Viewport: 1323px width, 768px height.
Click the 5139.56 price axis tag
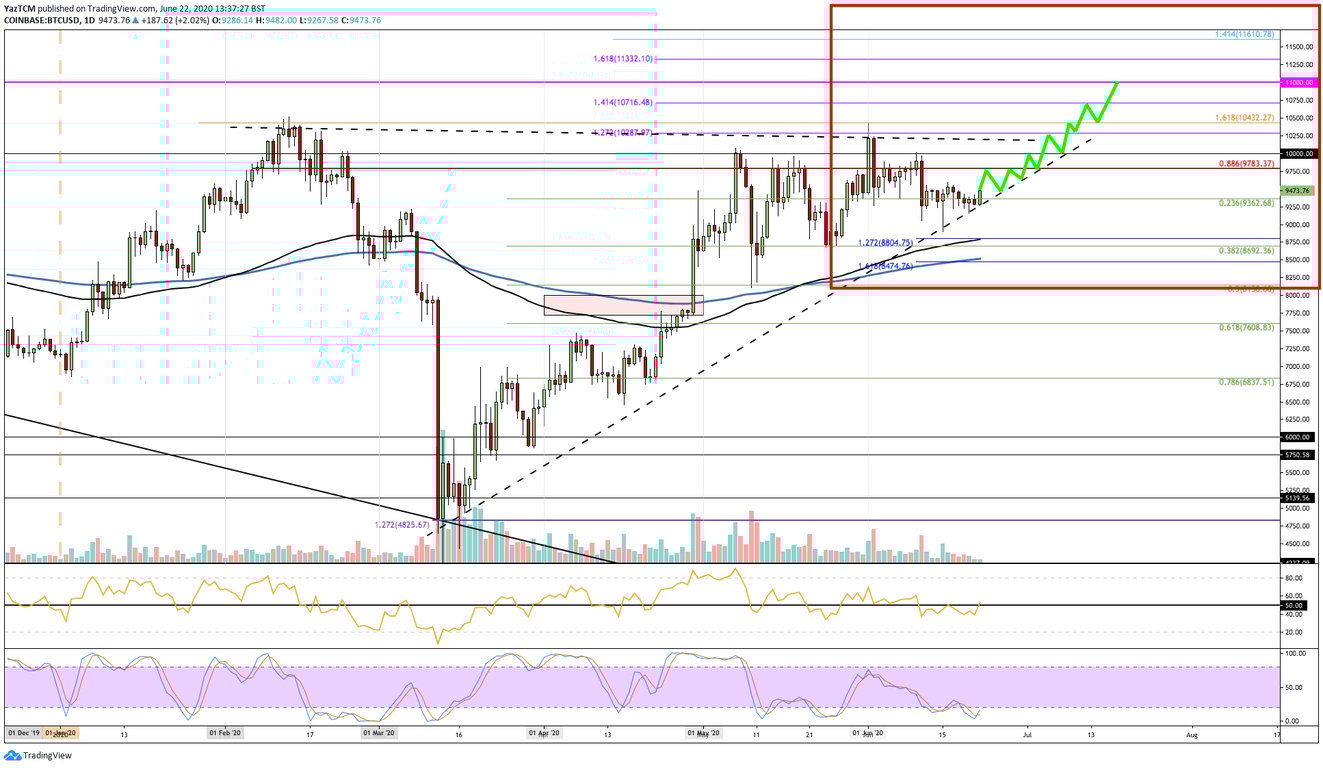click(1299, 500)
